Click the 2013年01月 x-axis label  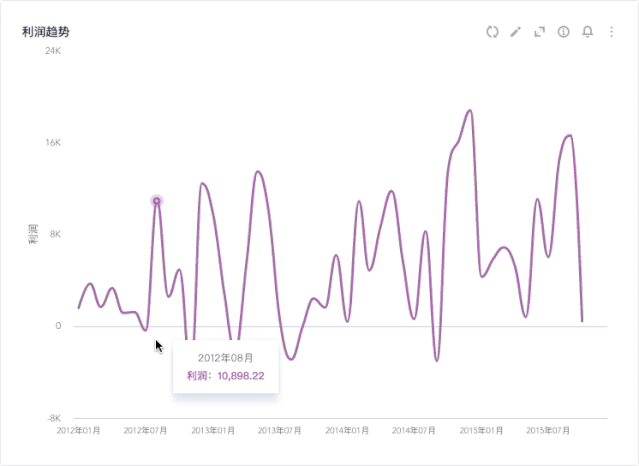pyautogui.click(x=213, y=430)
